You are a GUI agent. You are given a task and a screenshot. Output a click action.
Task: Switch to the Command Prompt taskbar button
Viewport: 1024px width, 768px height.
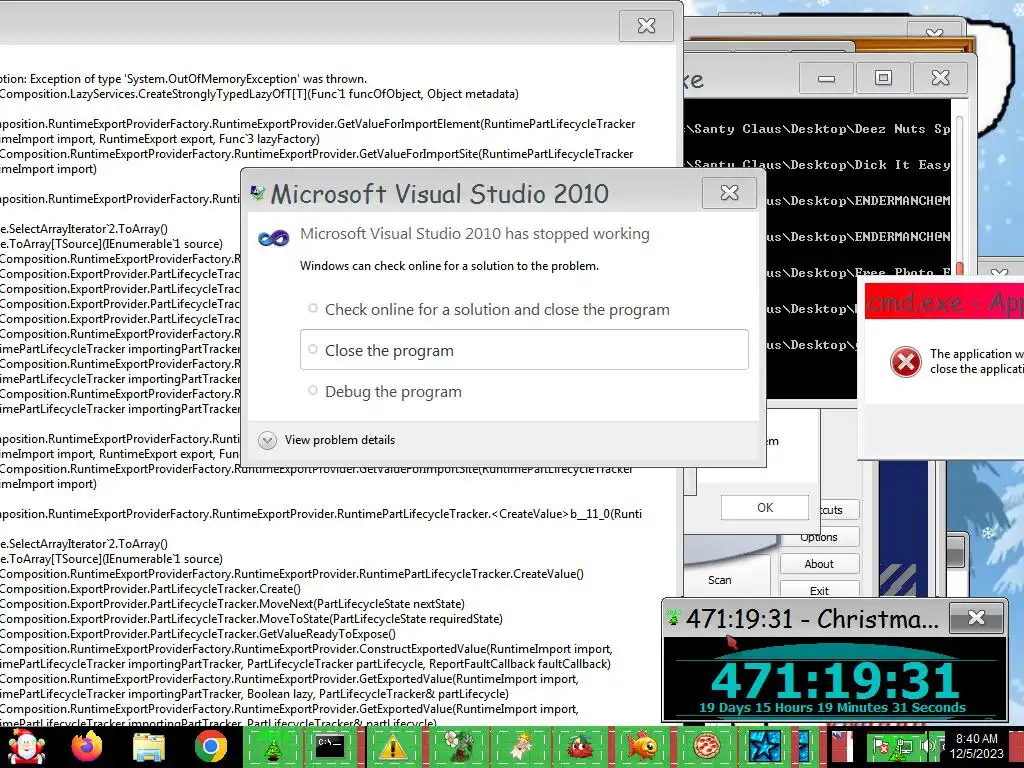[330, 746]
